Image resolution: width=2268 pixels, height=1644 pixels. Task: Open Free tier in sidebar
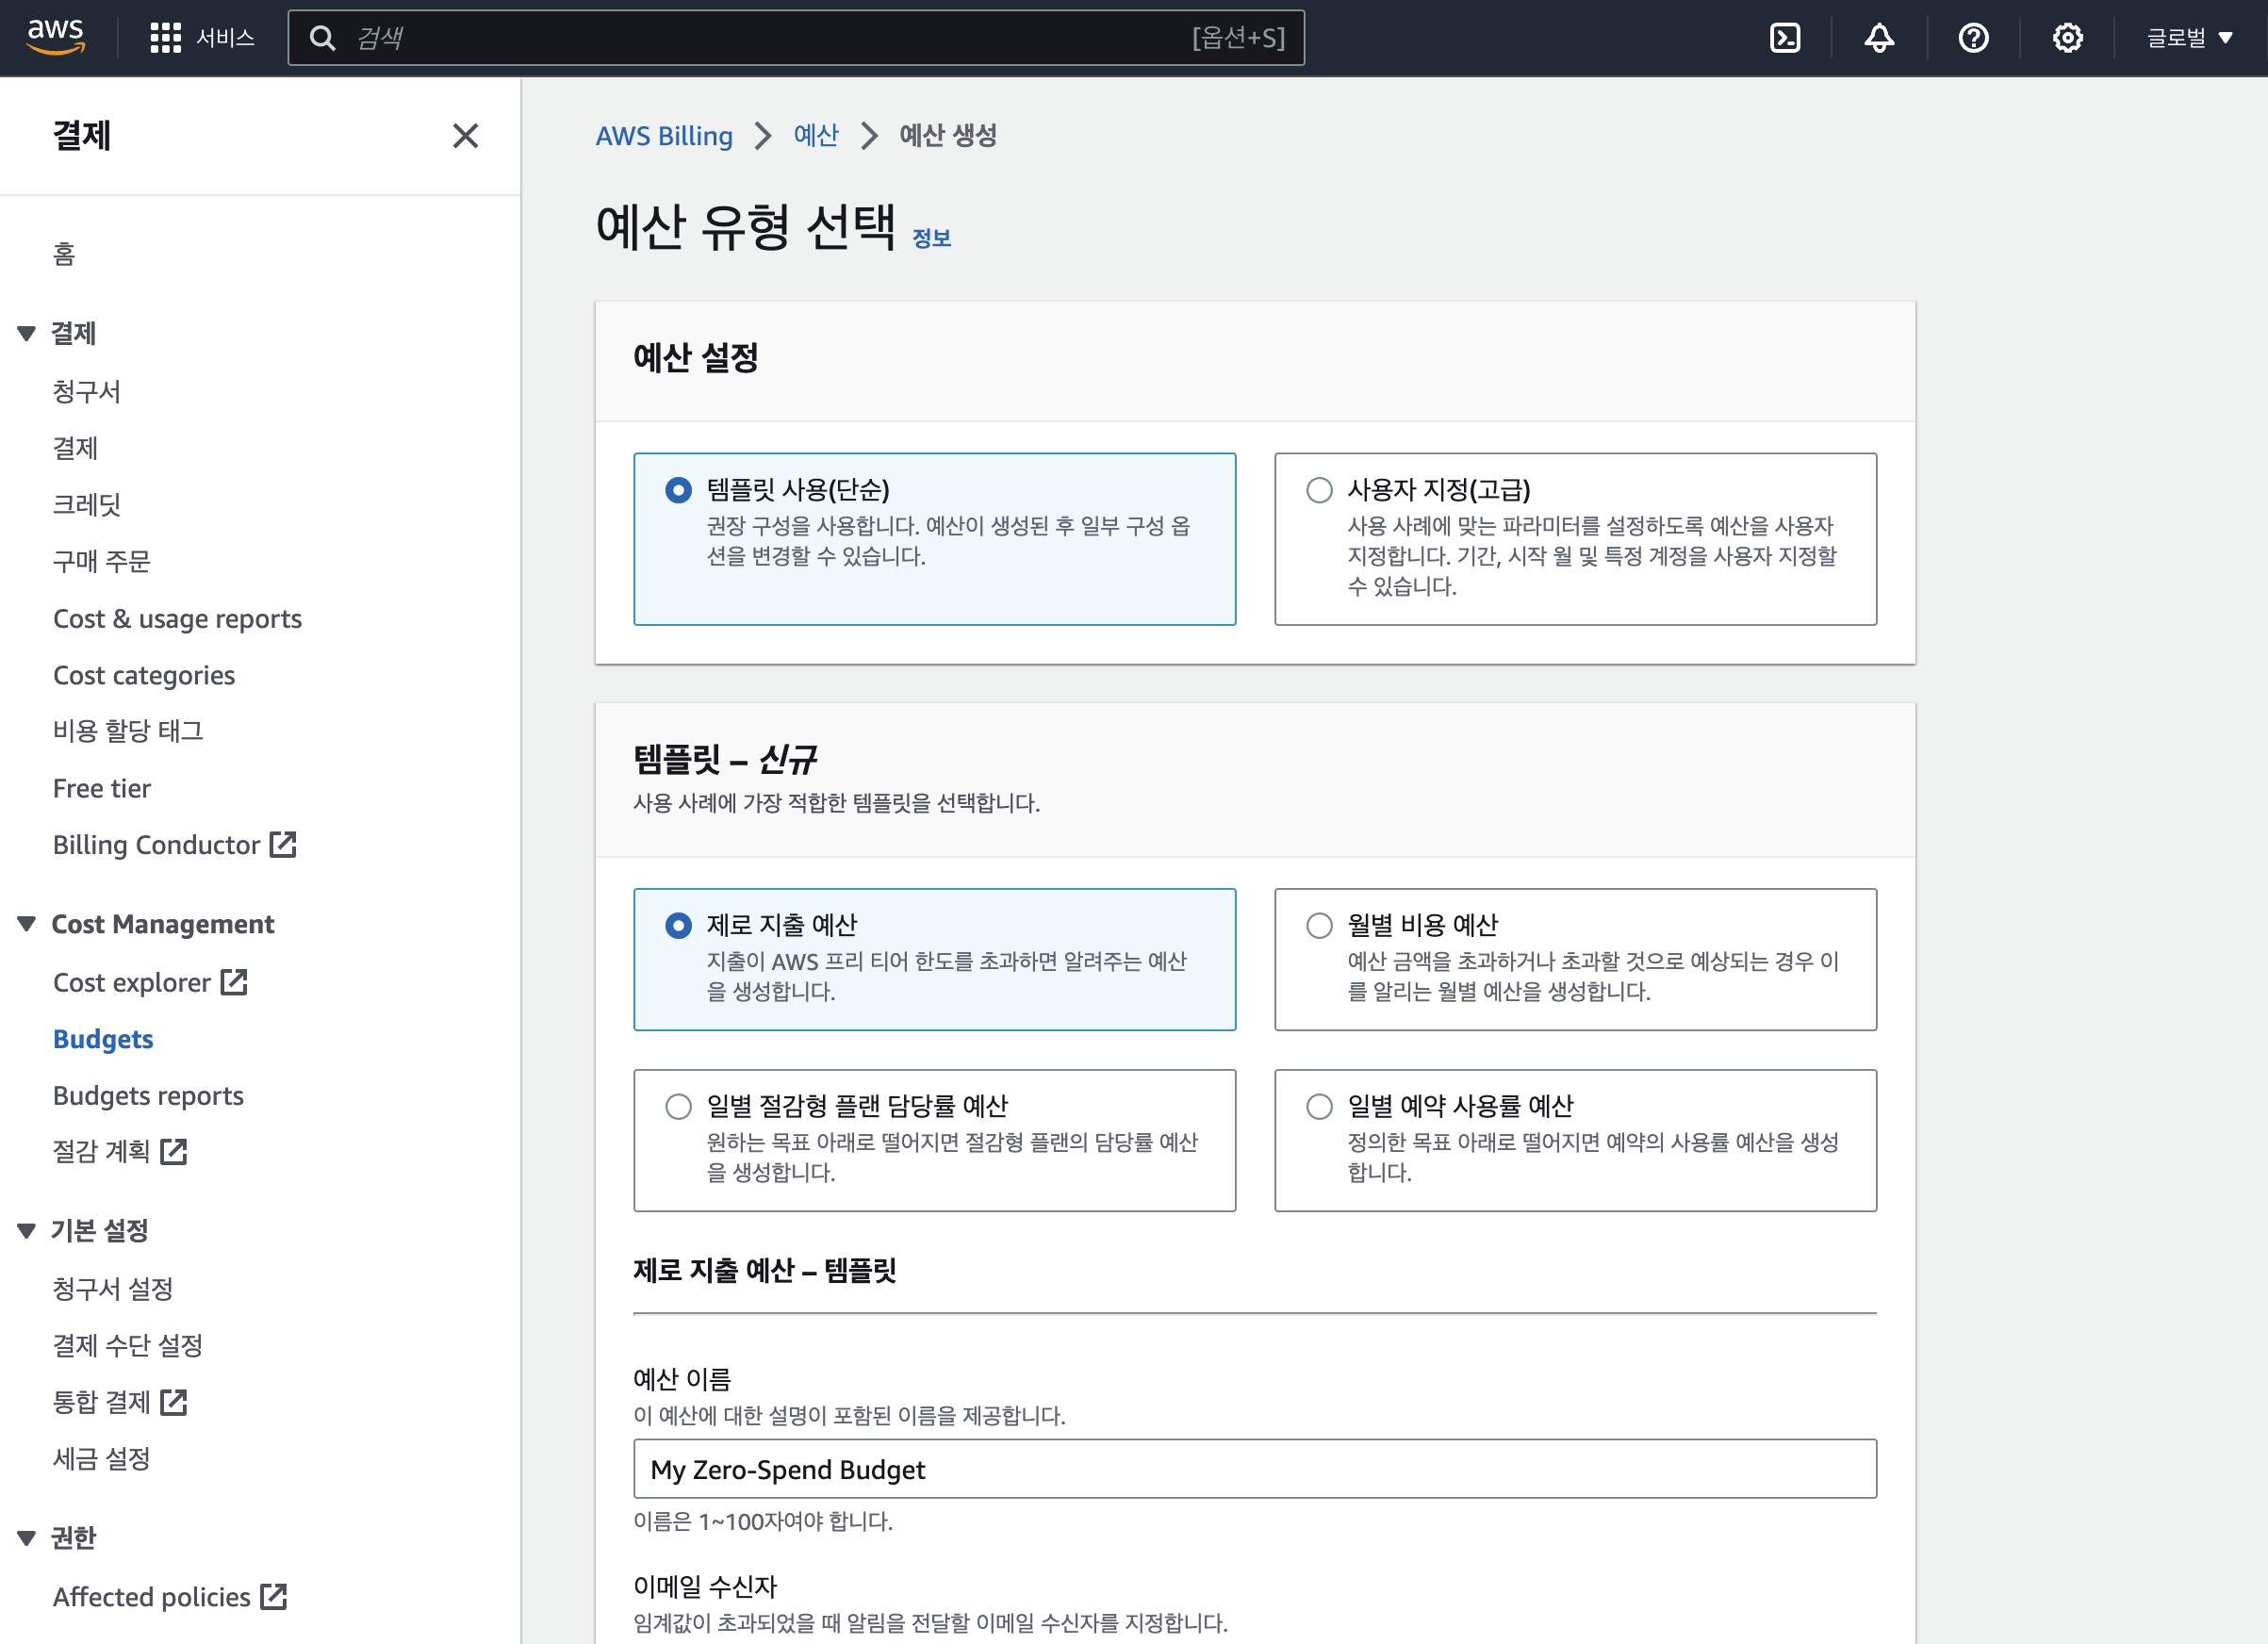pos(101,788)
